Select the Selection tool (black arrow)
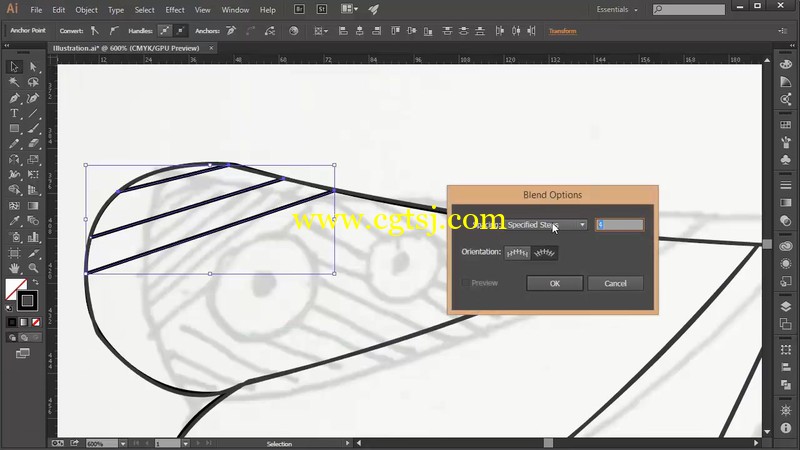Screen dimensions: 800x450 [14, 66]
